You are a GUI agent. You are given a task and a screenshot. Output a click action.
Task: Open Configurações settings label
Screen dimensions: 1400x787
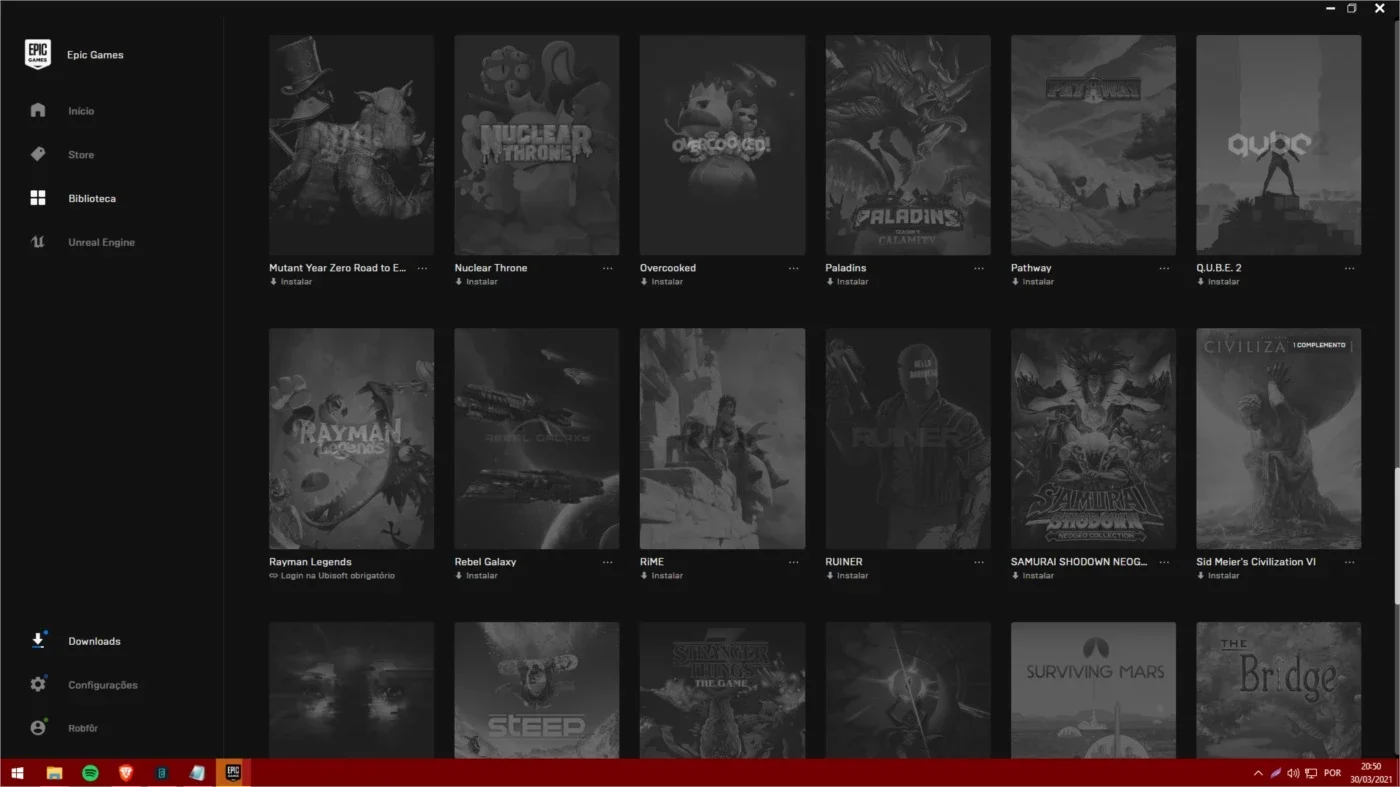(103, 686)
